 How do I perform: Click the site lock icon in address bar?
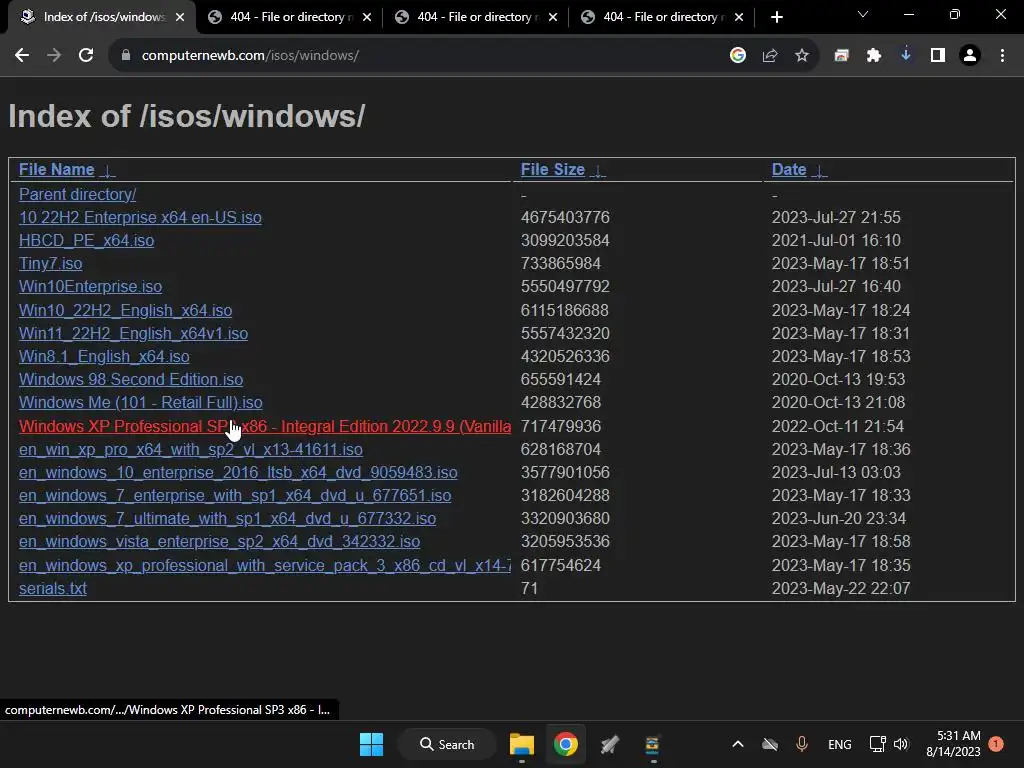point(125,56)
